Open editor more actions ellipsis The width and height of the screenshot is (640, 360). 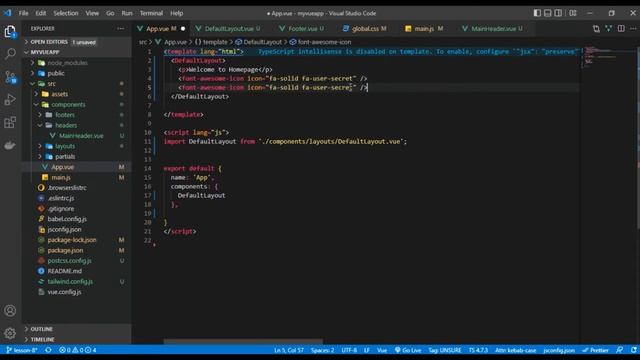(633, 29)
